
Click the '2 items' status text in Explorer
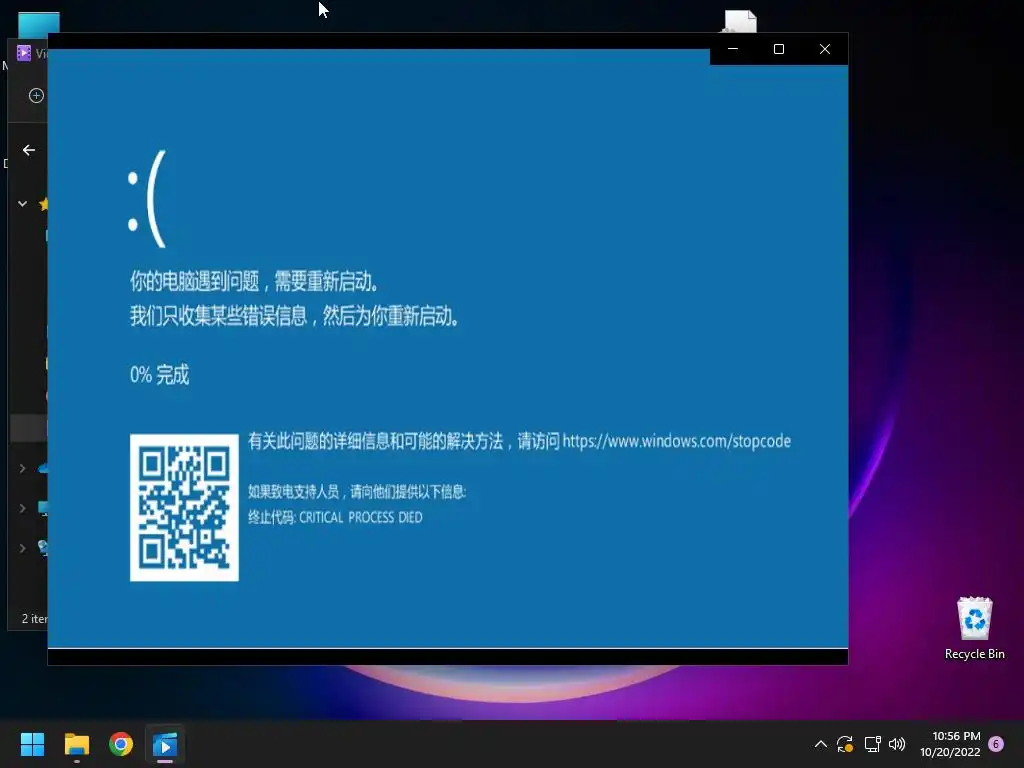point(34,618)
